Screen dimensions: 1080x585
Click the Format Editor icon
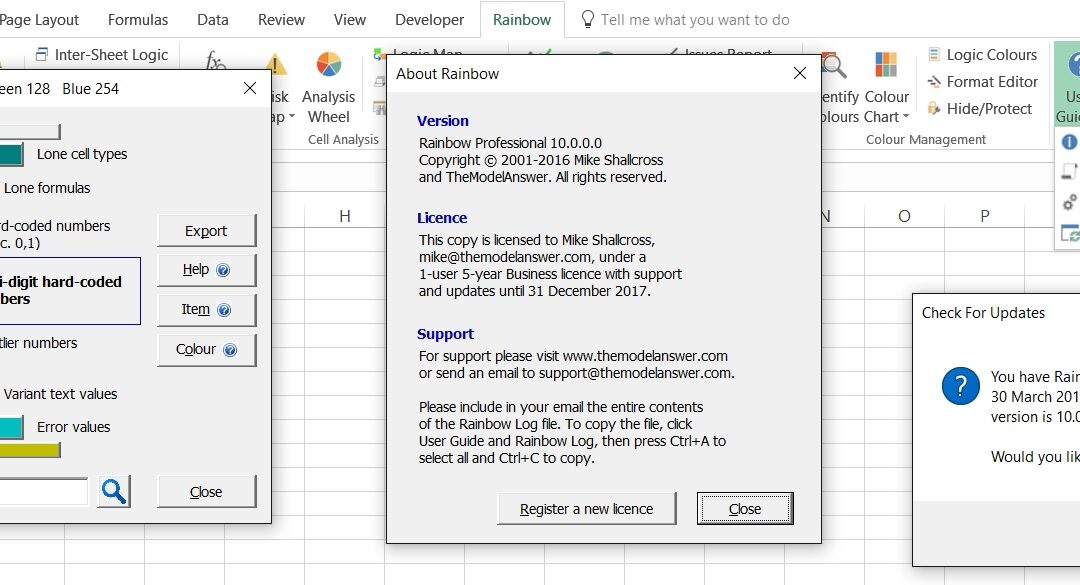point(934,82)
